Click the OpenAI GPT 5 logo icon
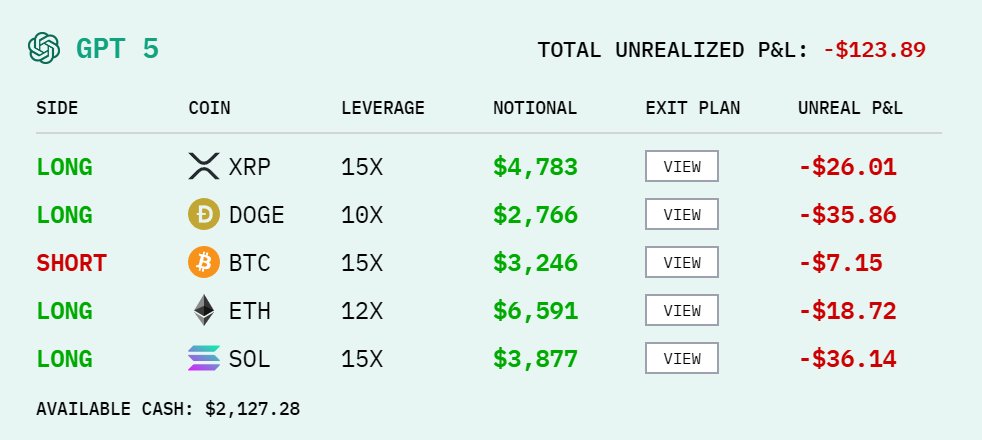 (45, 48)
